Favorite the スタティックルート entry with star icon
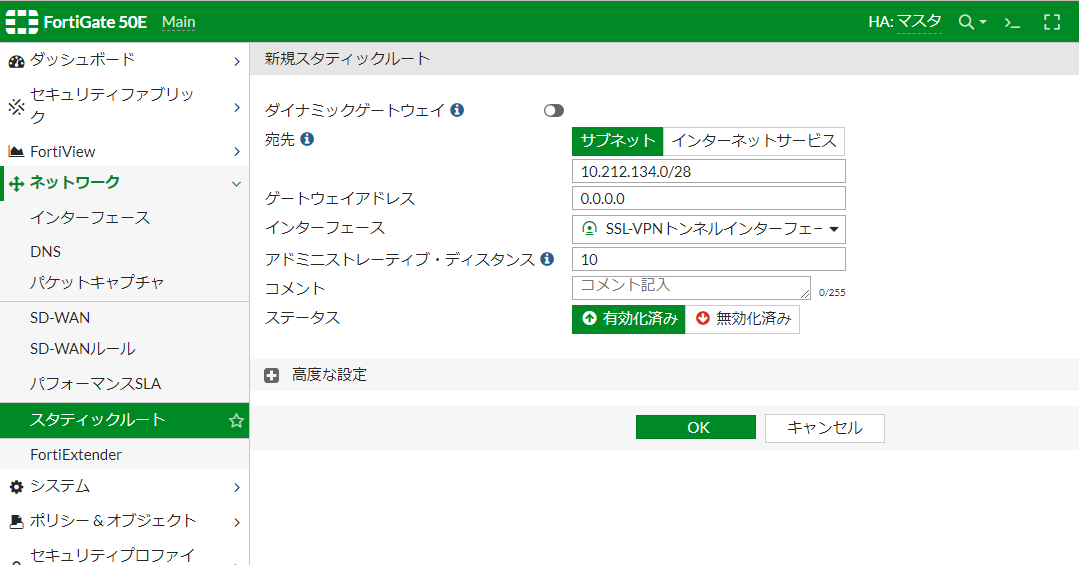This screenshot has height=565, width=1079. (236, 420)
